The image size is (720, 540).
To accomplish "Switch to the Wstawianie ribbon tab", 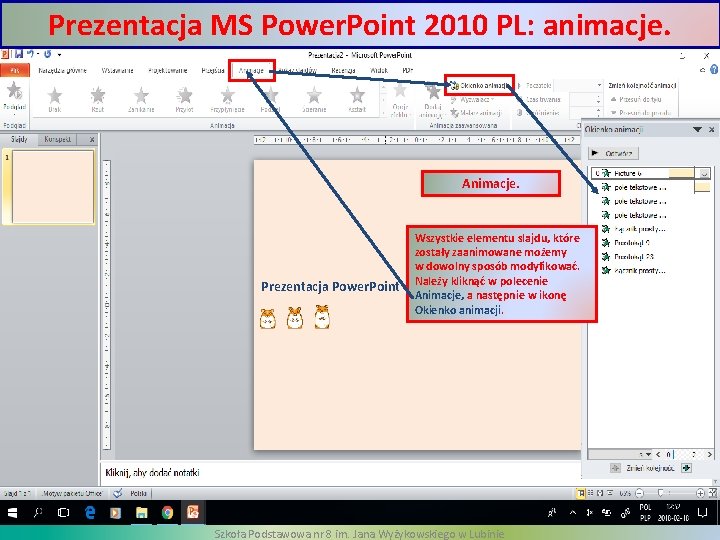I will coord(118,70).
